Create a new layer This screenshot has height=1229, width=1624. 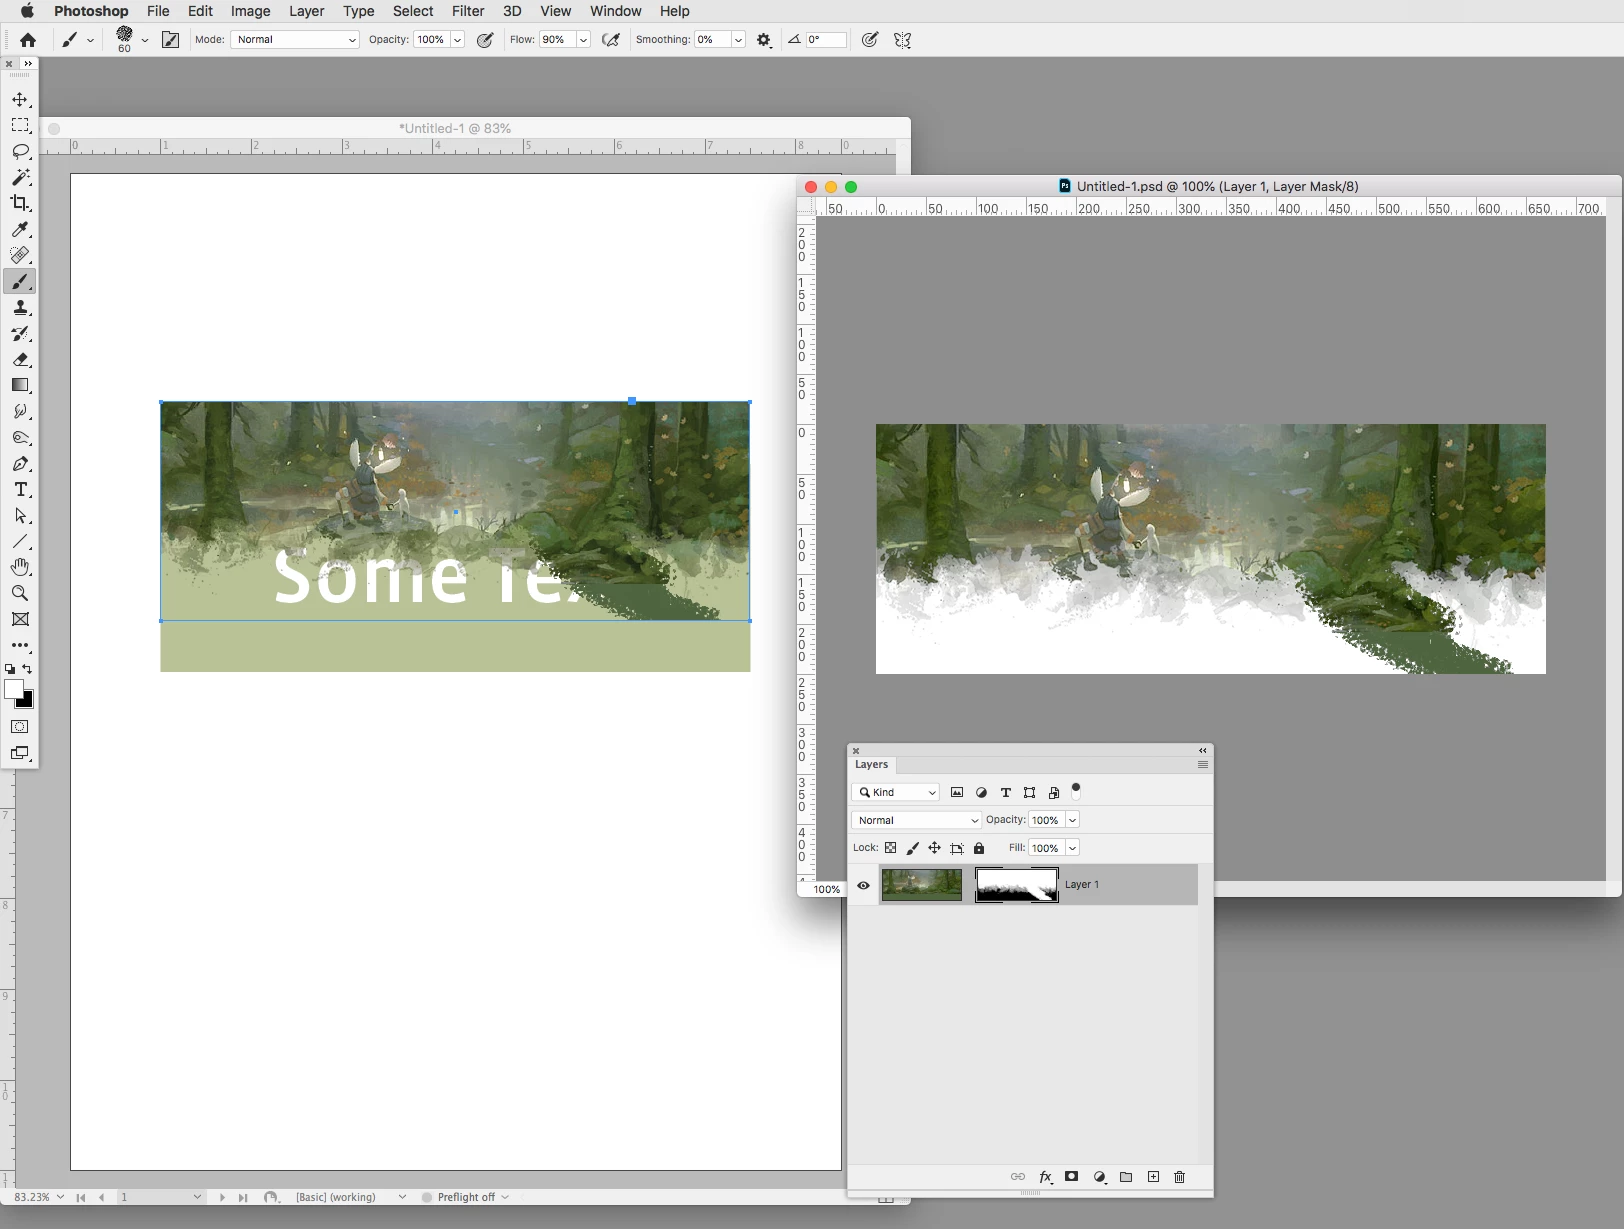1153,1177
